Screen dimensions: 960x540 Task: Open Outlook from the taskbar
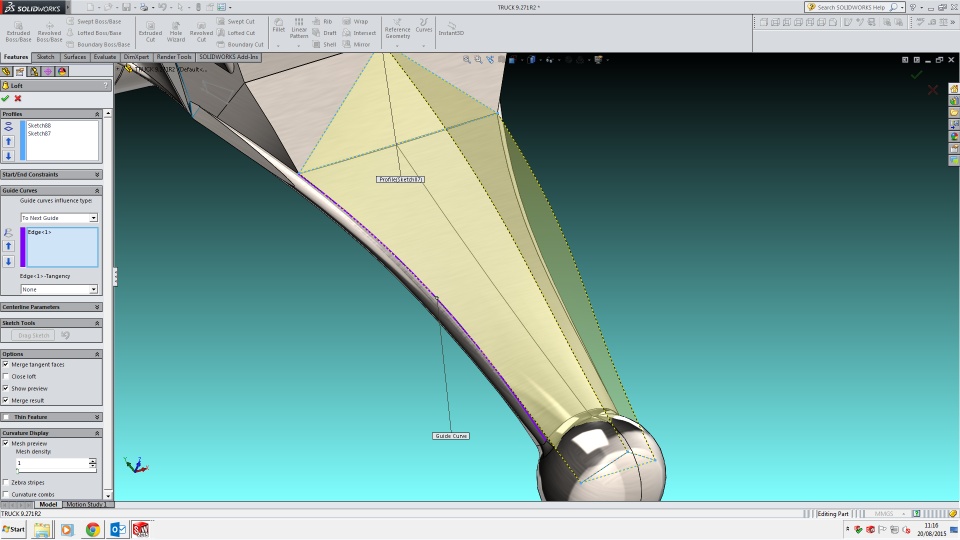coord(117,530)
